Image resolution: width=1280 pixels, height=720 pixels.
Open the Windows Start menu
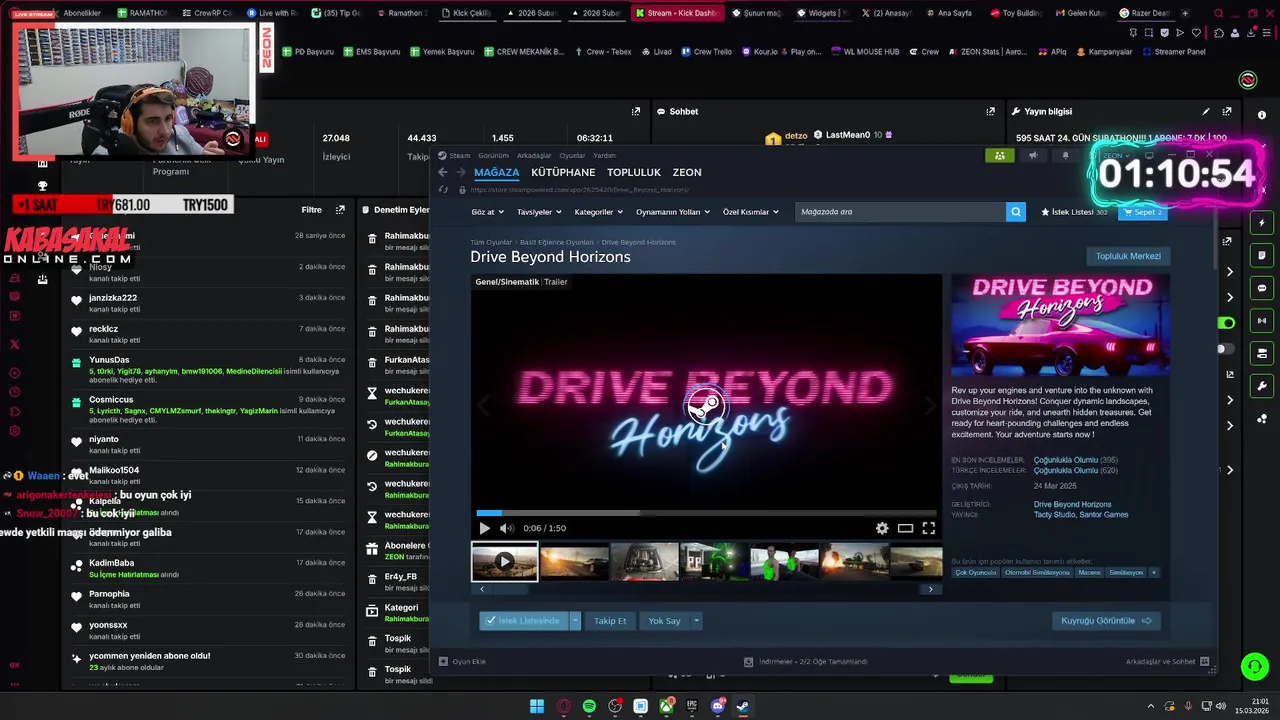pyautogui.click(x=537, y=706)
